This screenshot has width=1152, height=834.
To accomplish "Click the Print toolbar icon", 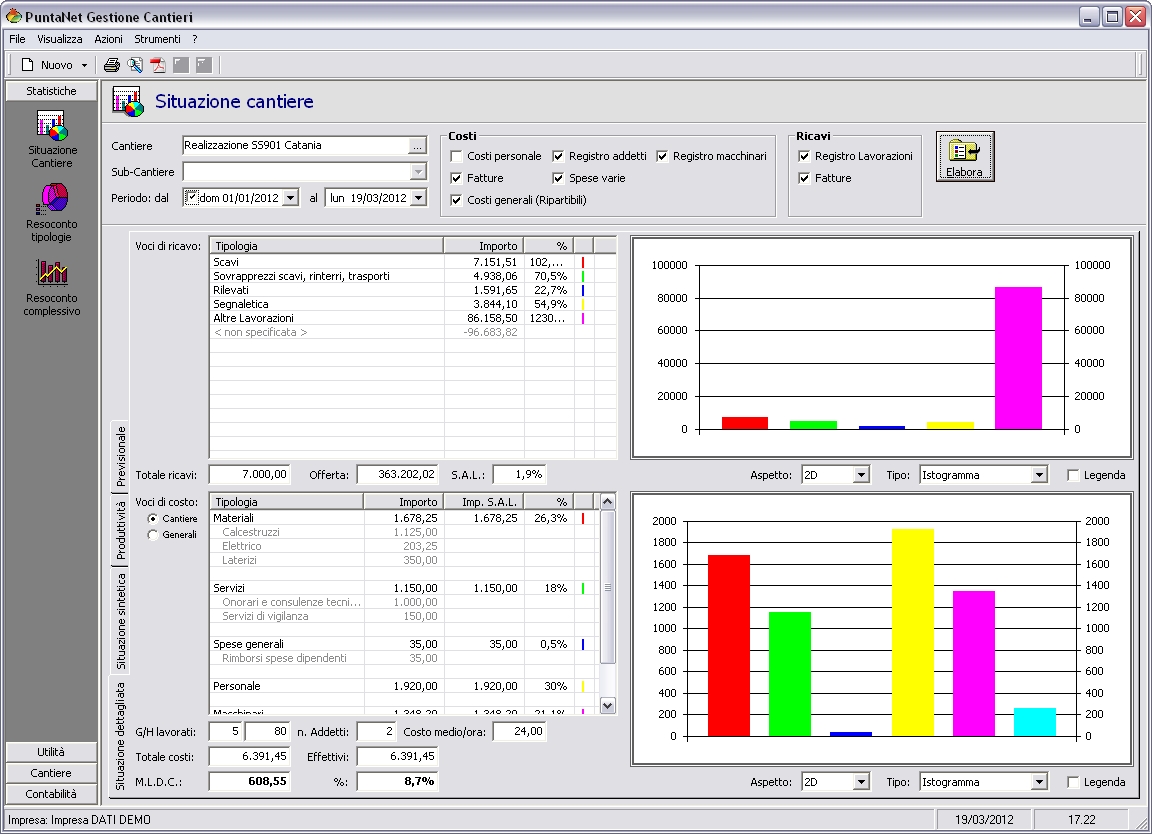I will pyautogui.click(x=112, y=65).
